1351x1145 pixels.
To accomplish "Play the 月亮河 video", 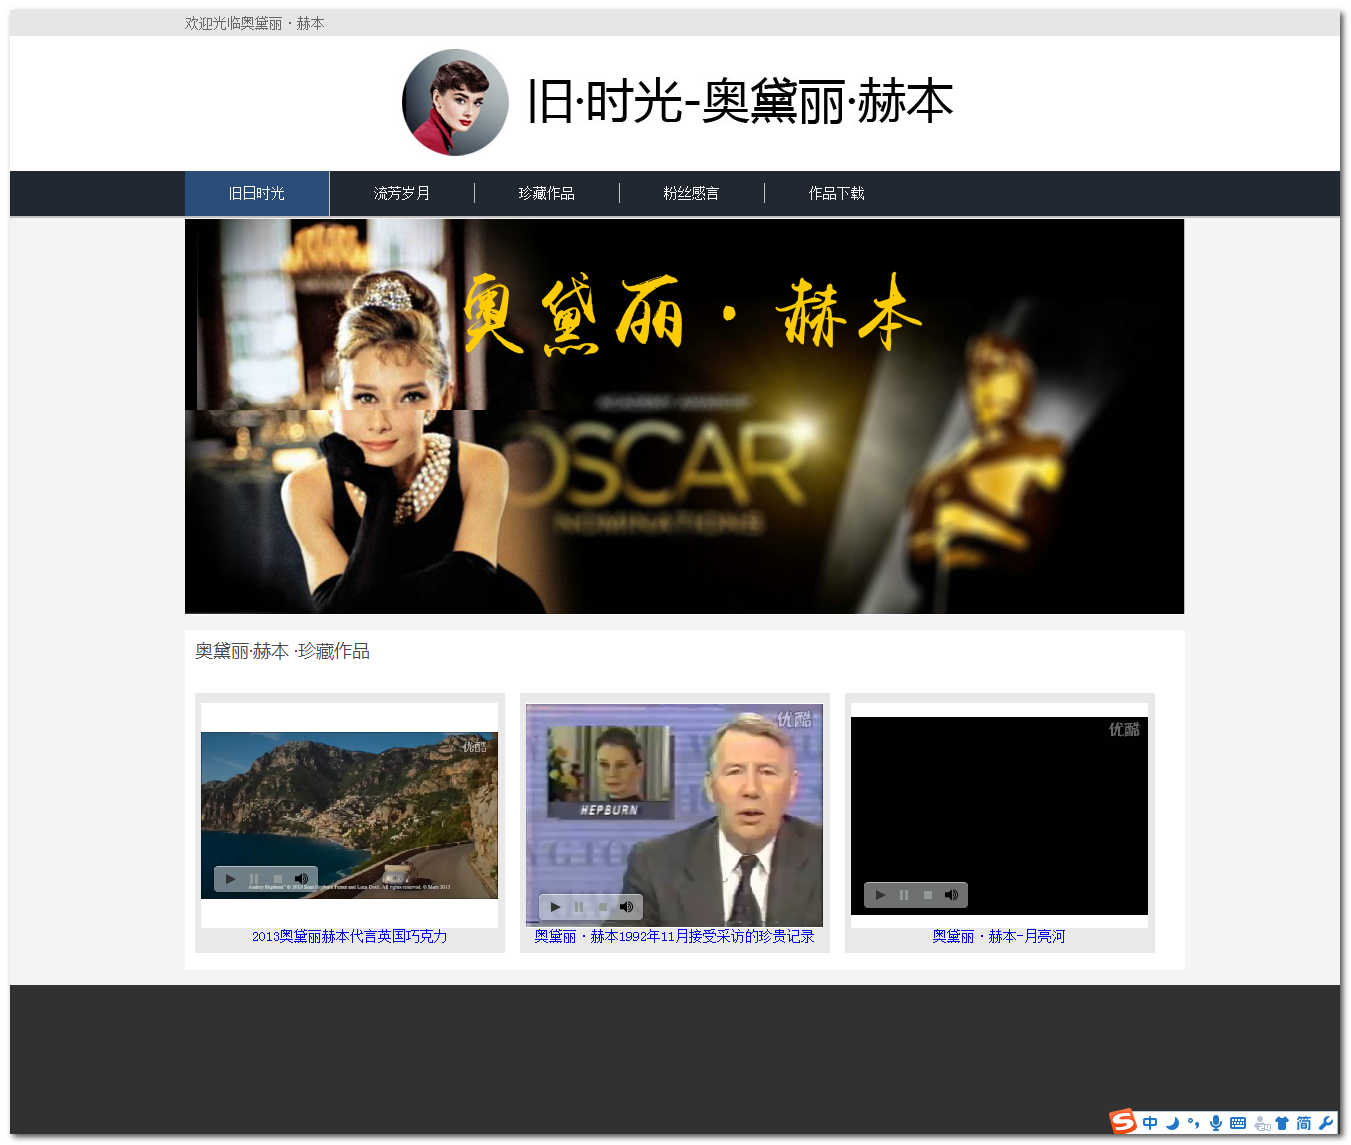I will click(x=881, y=895).
